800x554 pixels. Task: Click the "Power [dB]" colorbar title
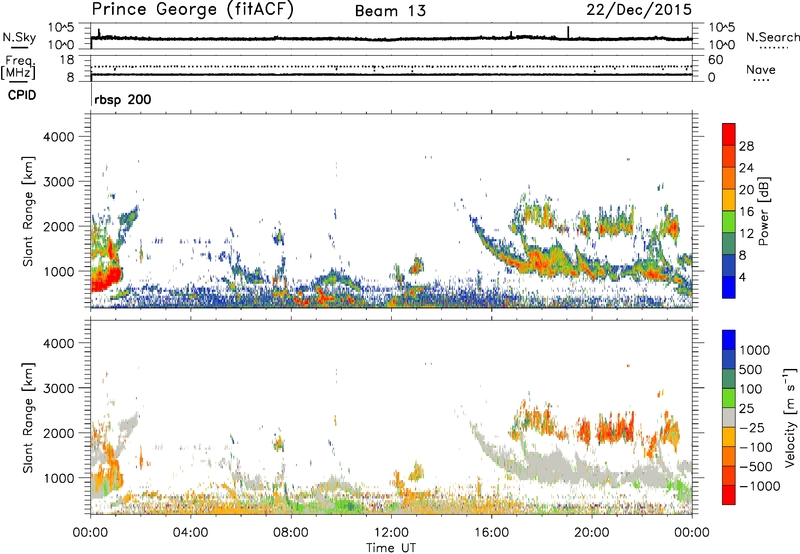tap(764, 211)
